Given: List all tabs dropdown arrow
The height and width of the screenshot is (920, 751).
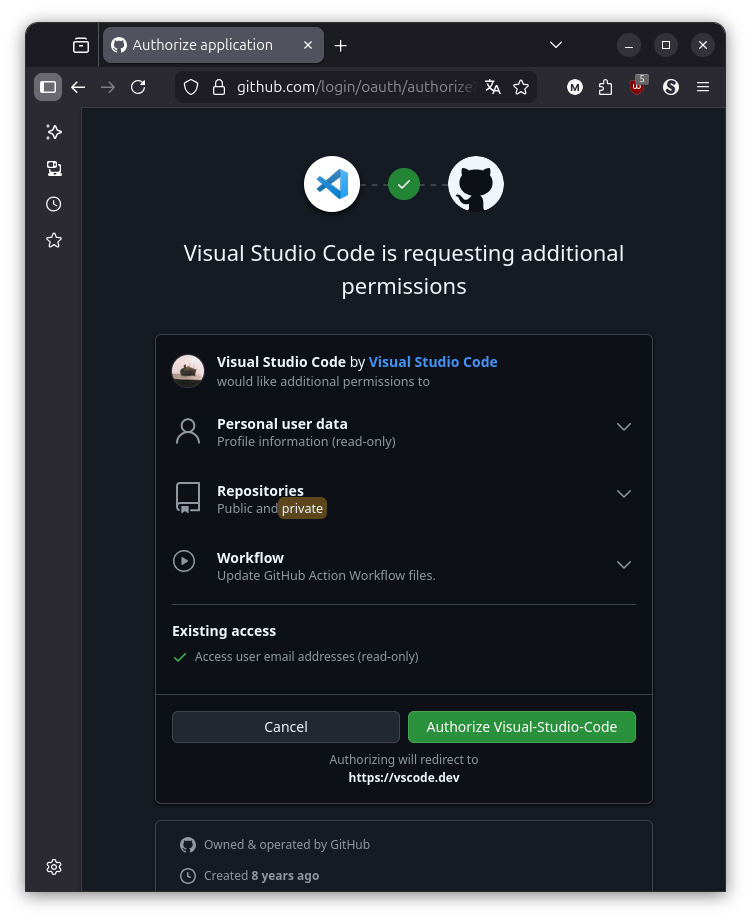Looking at the screenshot, I should (556, 45).
